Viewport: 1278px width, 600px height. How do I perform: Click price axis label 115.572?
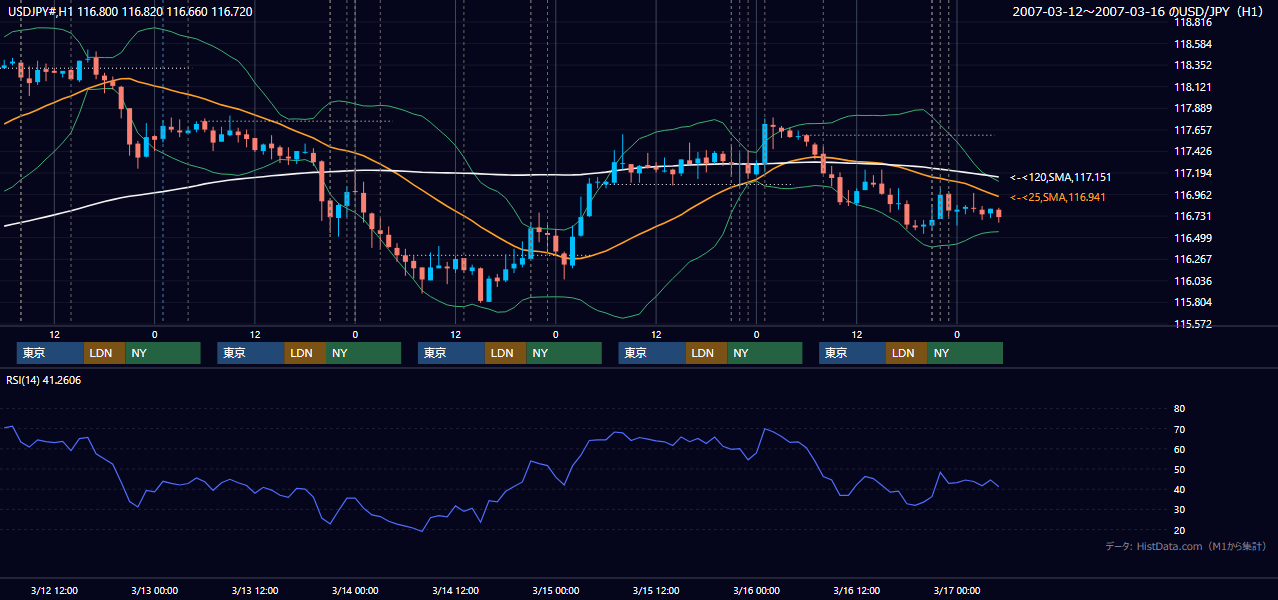1192,324
